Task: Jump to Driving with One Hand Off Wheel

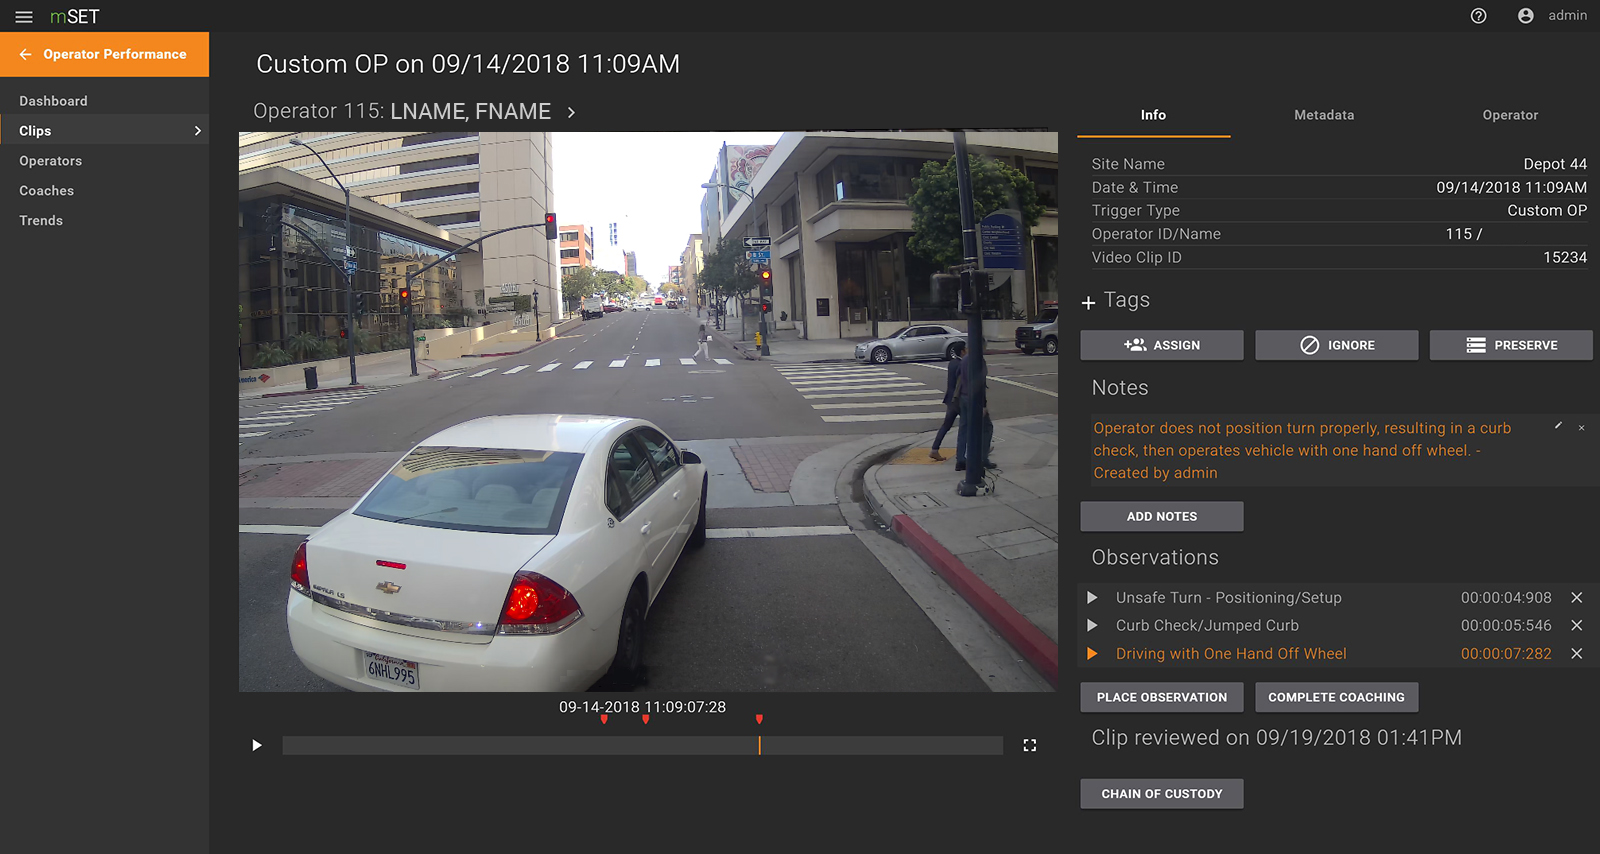Action: click(x=1092, y=654)
